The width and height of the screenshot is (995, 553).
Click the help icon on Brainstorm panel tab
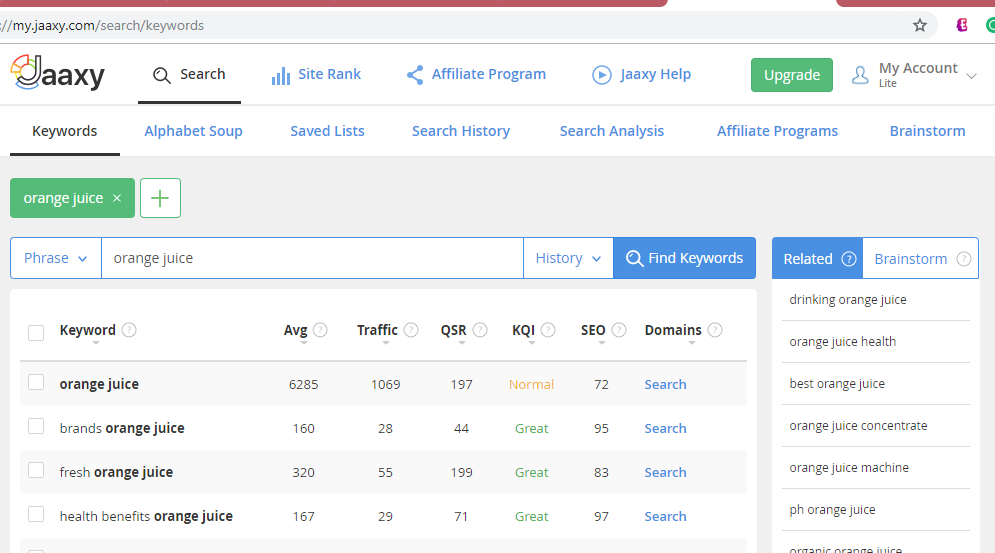[x=964, y=259]
